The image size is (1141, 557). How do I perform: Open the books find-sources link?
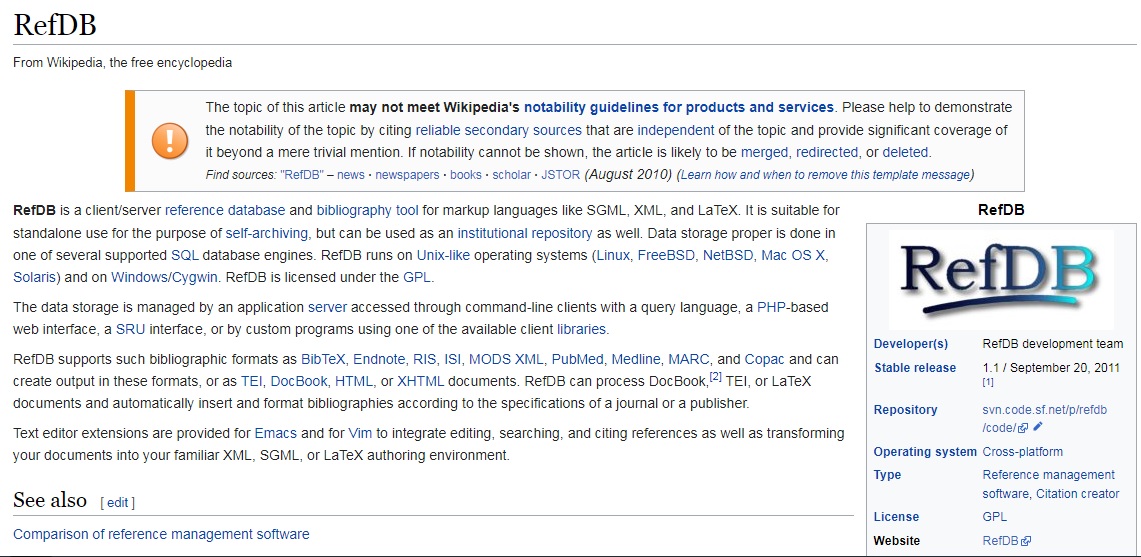point(466,175)
